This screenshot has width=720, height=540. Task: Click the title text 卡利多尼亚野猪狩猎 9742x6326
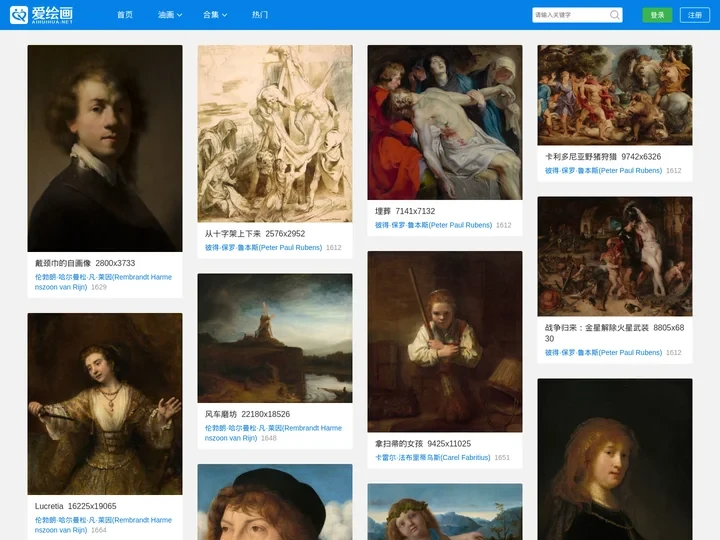(603, 157)
